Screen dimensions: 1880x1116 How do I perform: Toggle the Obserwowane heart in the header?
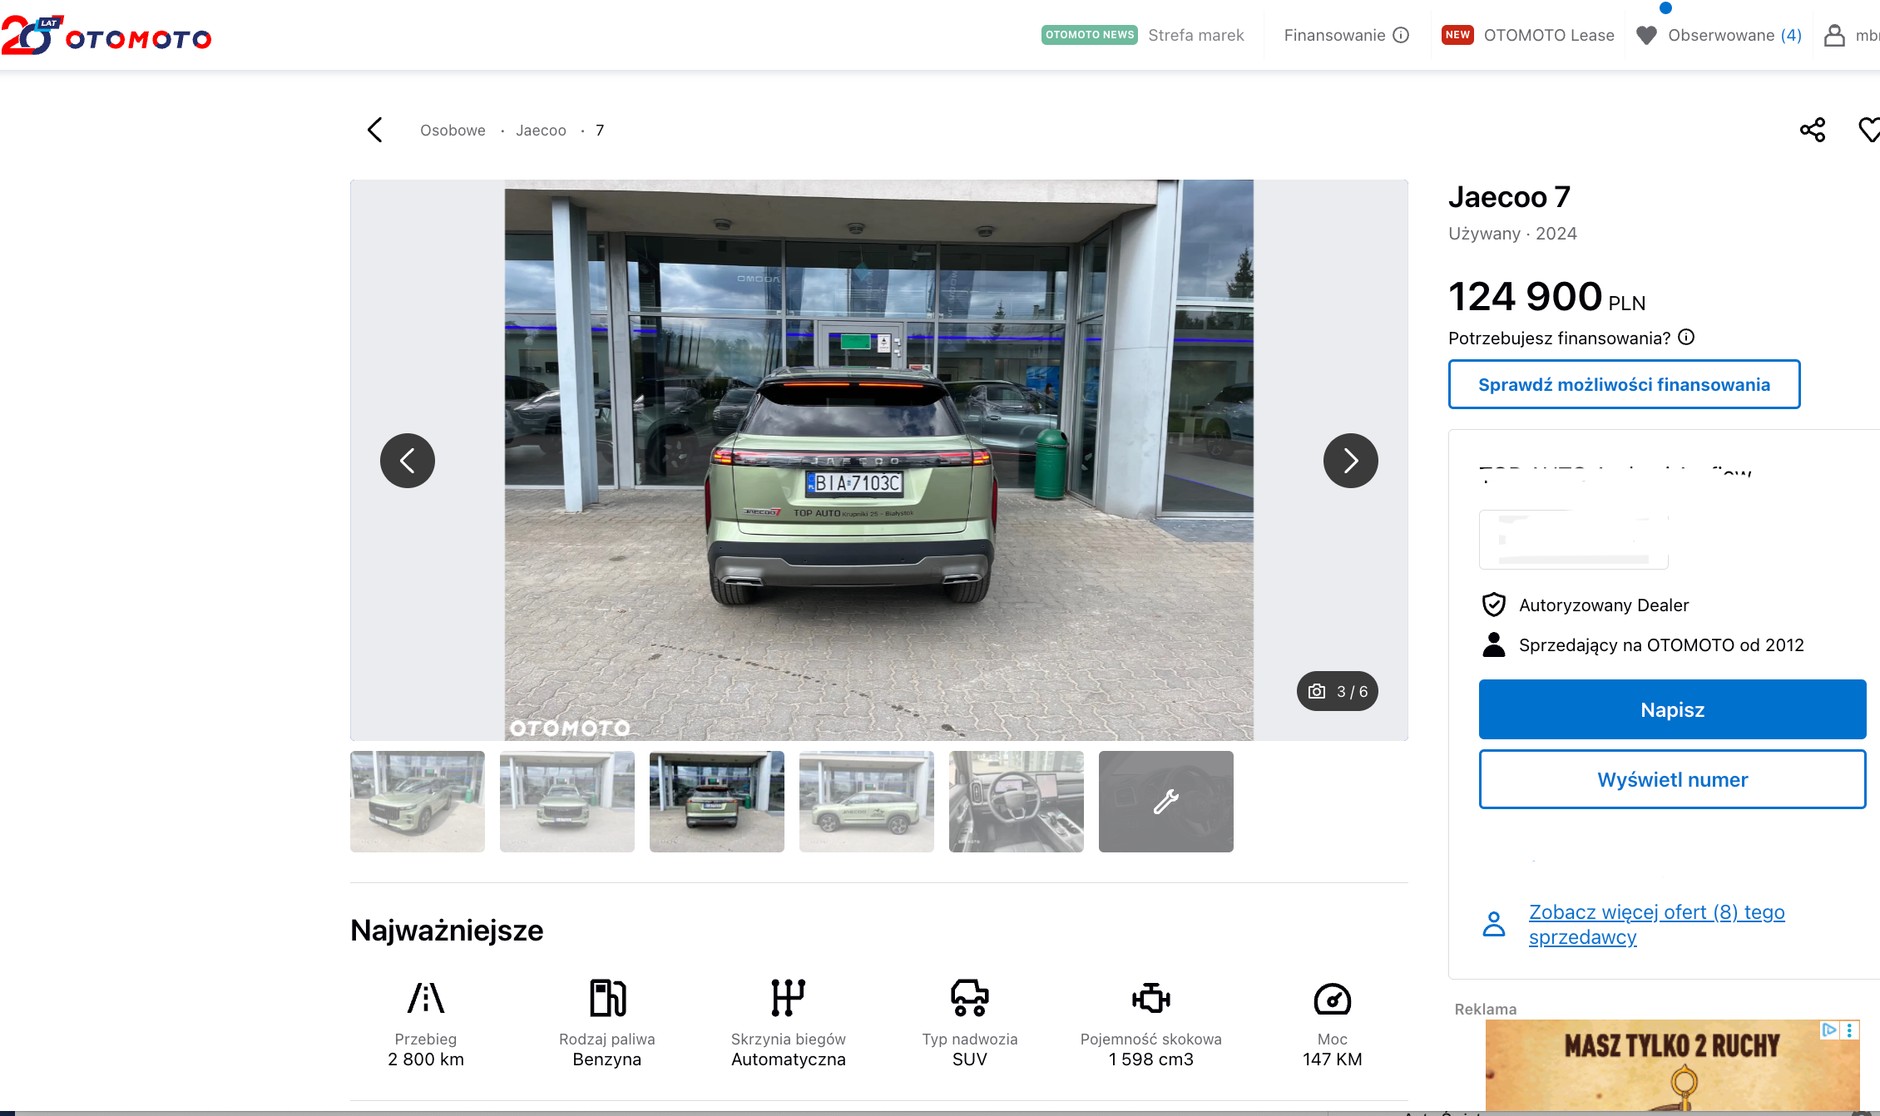tap(1646, 35)
